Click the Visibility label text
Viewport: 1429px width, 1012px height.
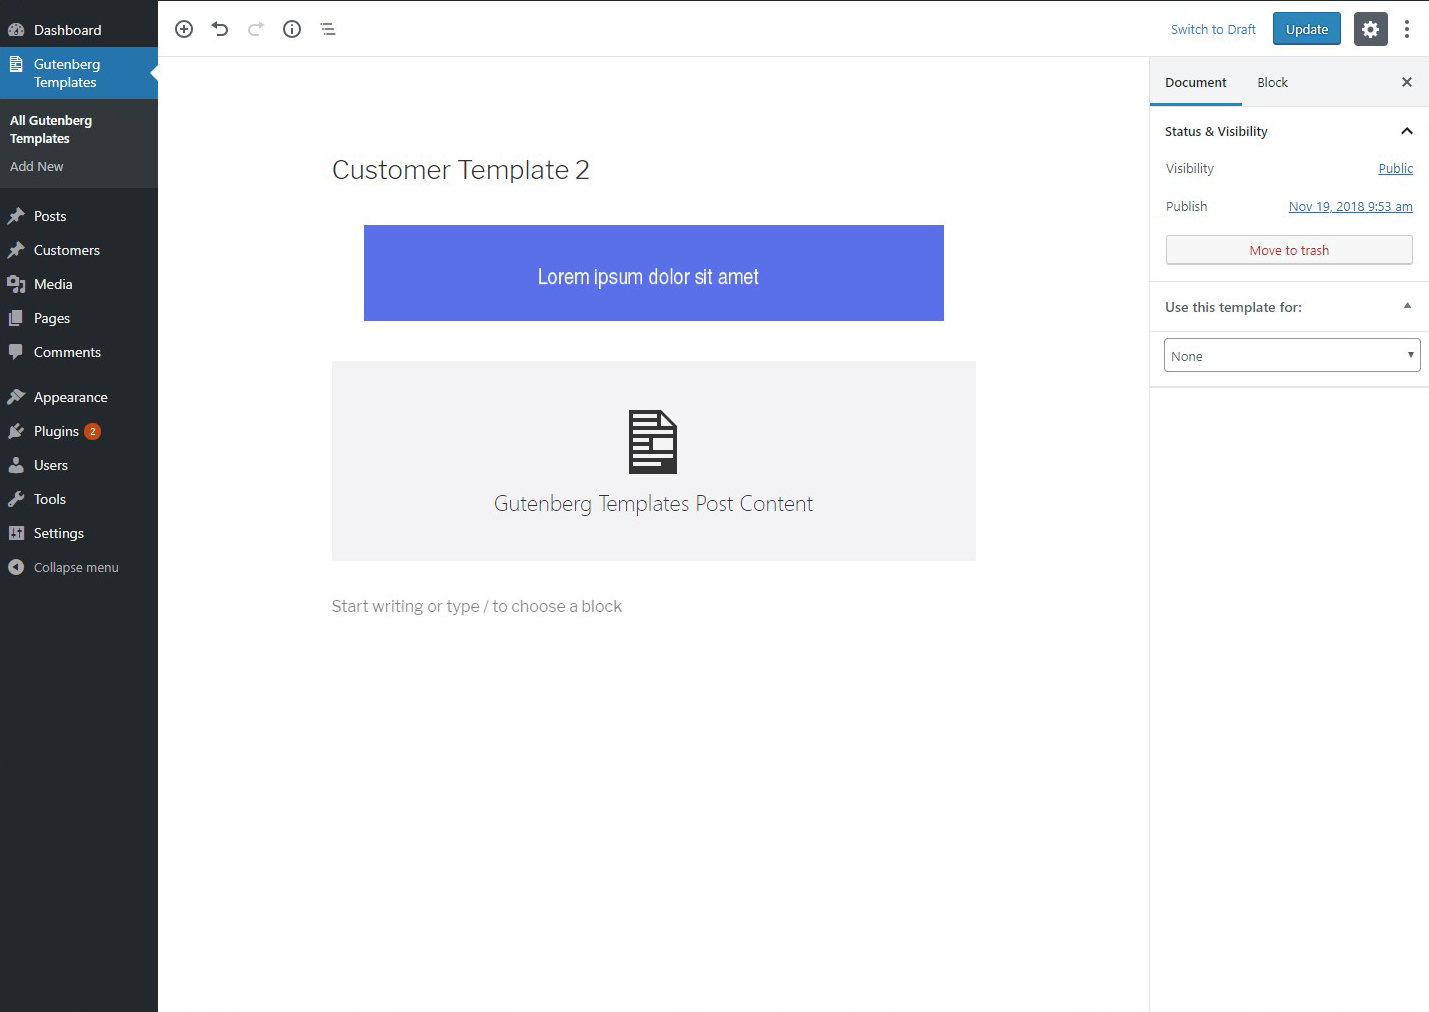[1190, 168]
